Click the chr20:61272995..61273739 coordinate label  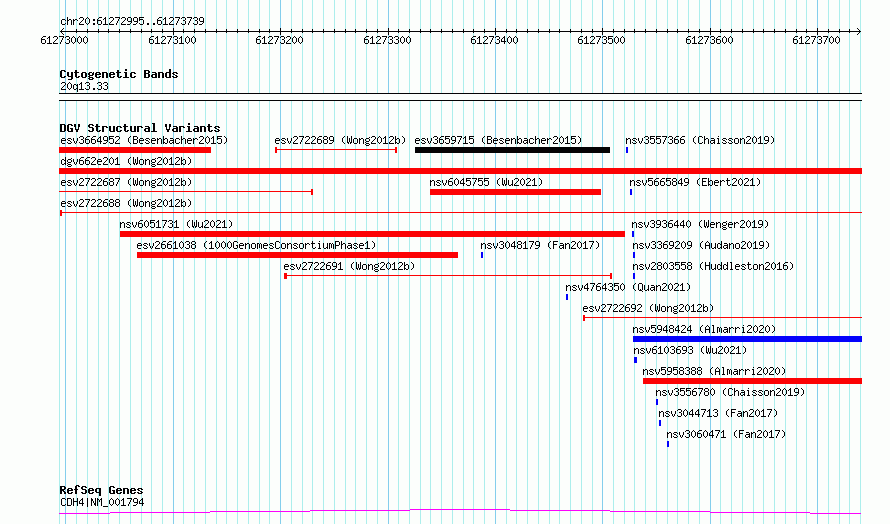[x=132, y=21]
